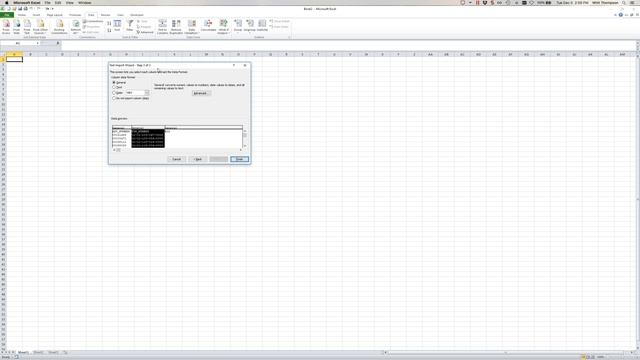Select the General column format radio

(114, 82)
